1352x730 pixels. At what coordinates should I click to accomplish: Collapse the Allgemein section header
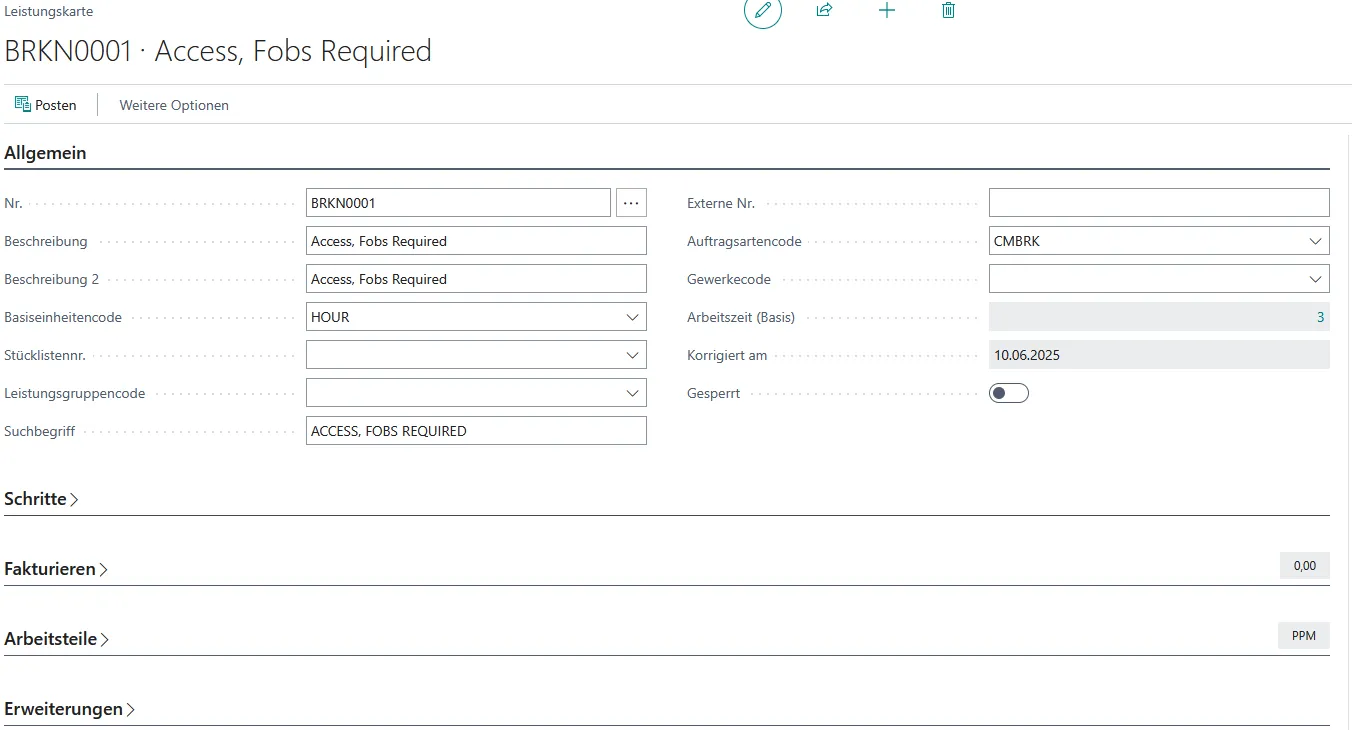[45, 153]
